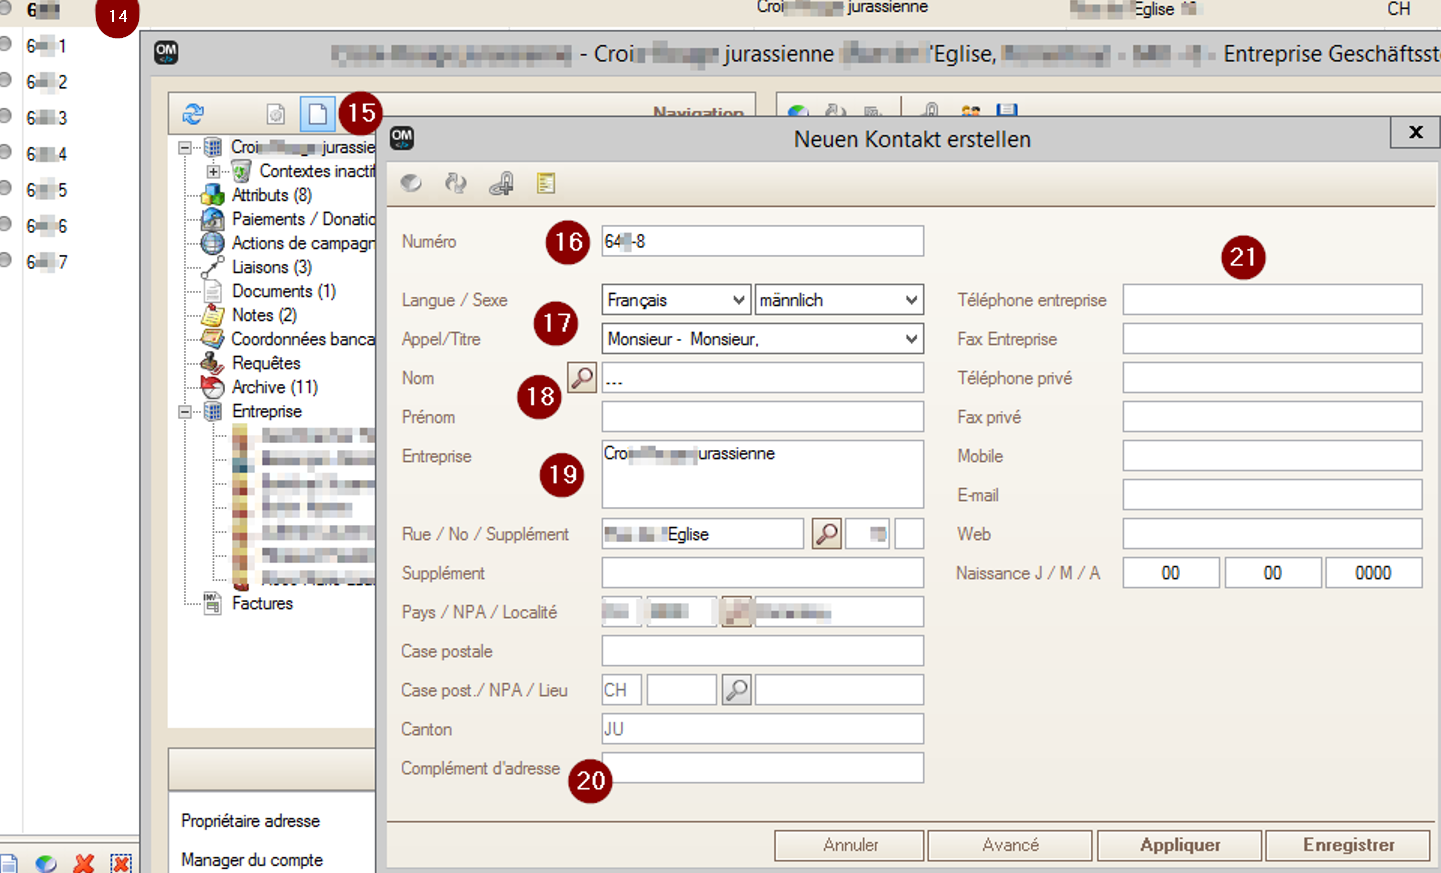Click the Canton field showing JU

(762, 729)
